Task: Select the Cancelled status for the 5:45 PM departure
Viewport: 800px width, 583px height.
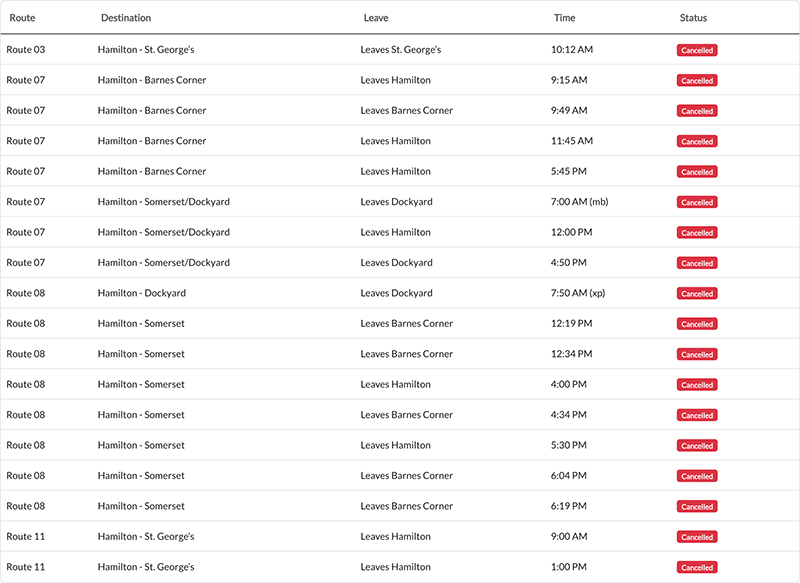Action: [697, 172]
